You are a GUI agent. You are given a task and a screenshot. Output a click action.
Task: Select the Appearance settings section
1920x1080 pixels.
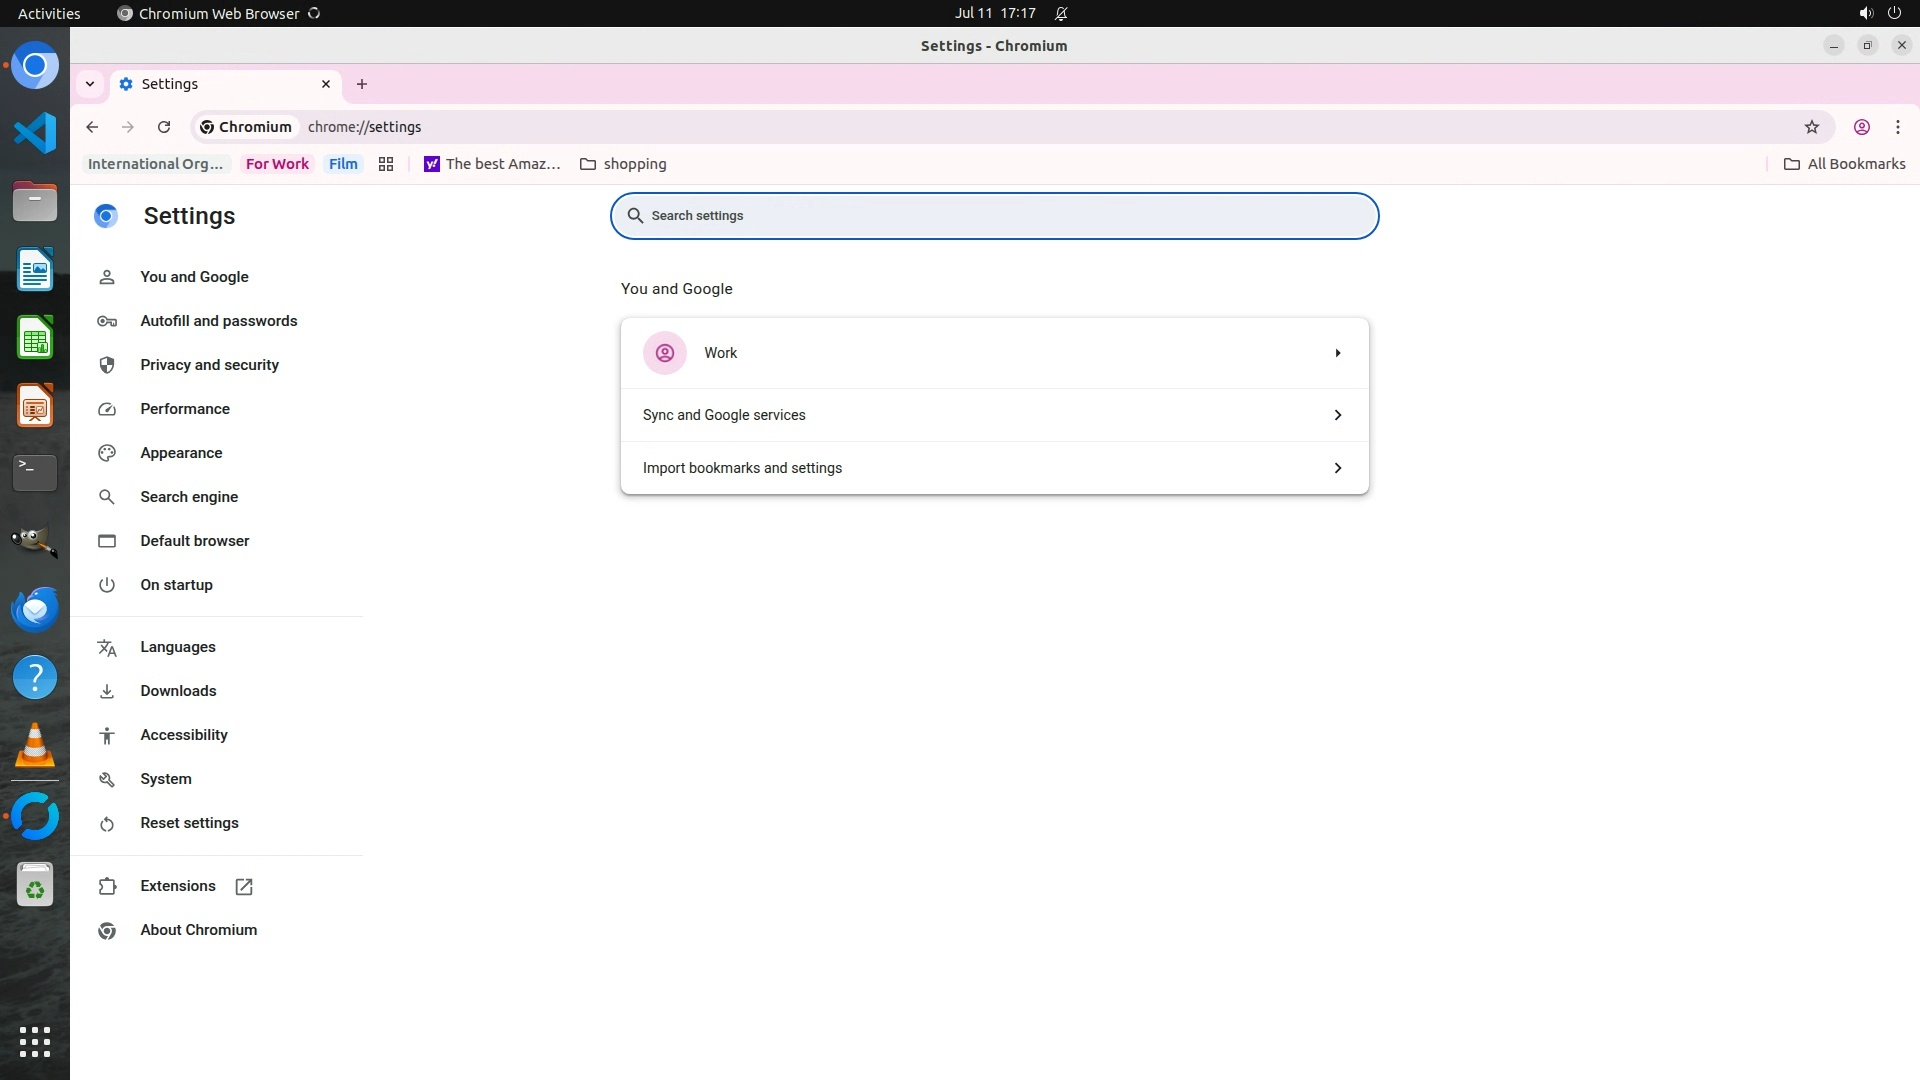[181, 453]
